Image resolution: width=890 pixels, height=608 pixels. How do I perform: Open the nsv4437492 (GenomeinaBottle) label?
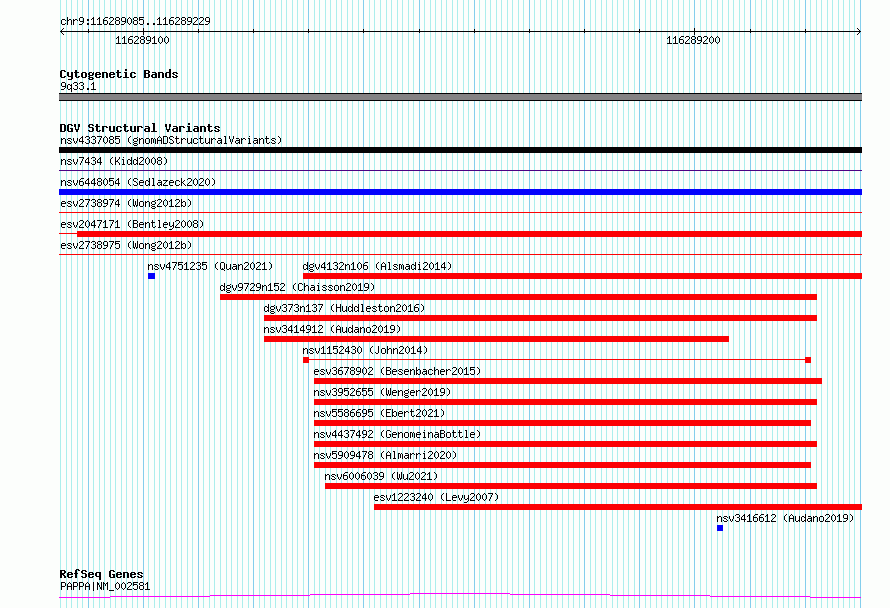point(397,434)
